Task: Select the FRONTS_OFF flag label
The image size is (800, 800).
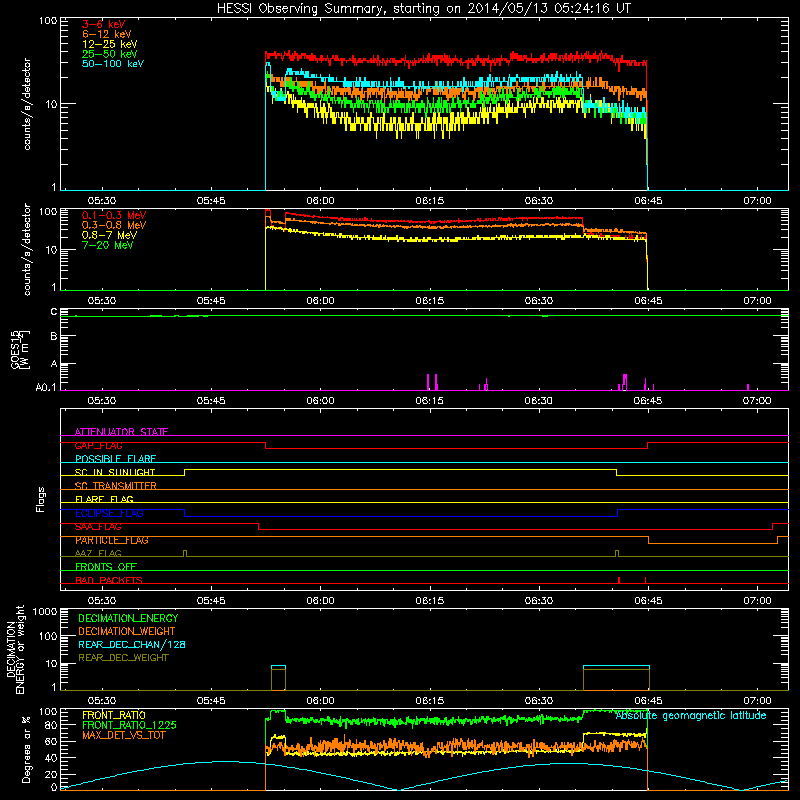Action: (106, 567)
